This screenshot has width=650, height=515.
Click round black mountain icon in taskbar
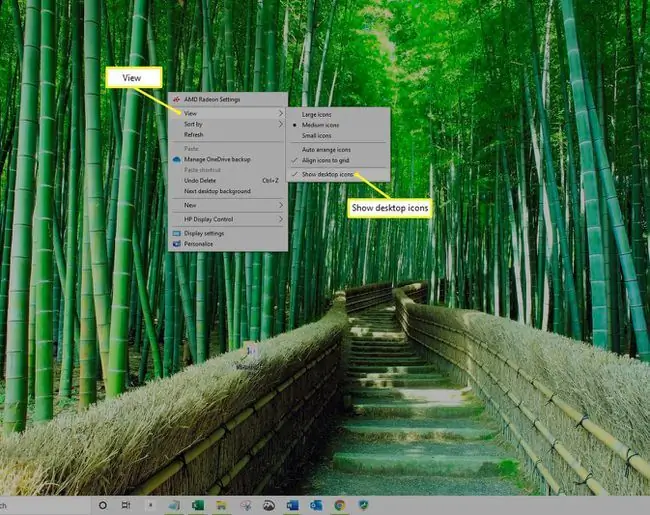coord(269,505)
